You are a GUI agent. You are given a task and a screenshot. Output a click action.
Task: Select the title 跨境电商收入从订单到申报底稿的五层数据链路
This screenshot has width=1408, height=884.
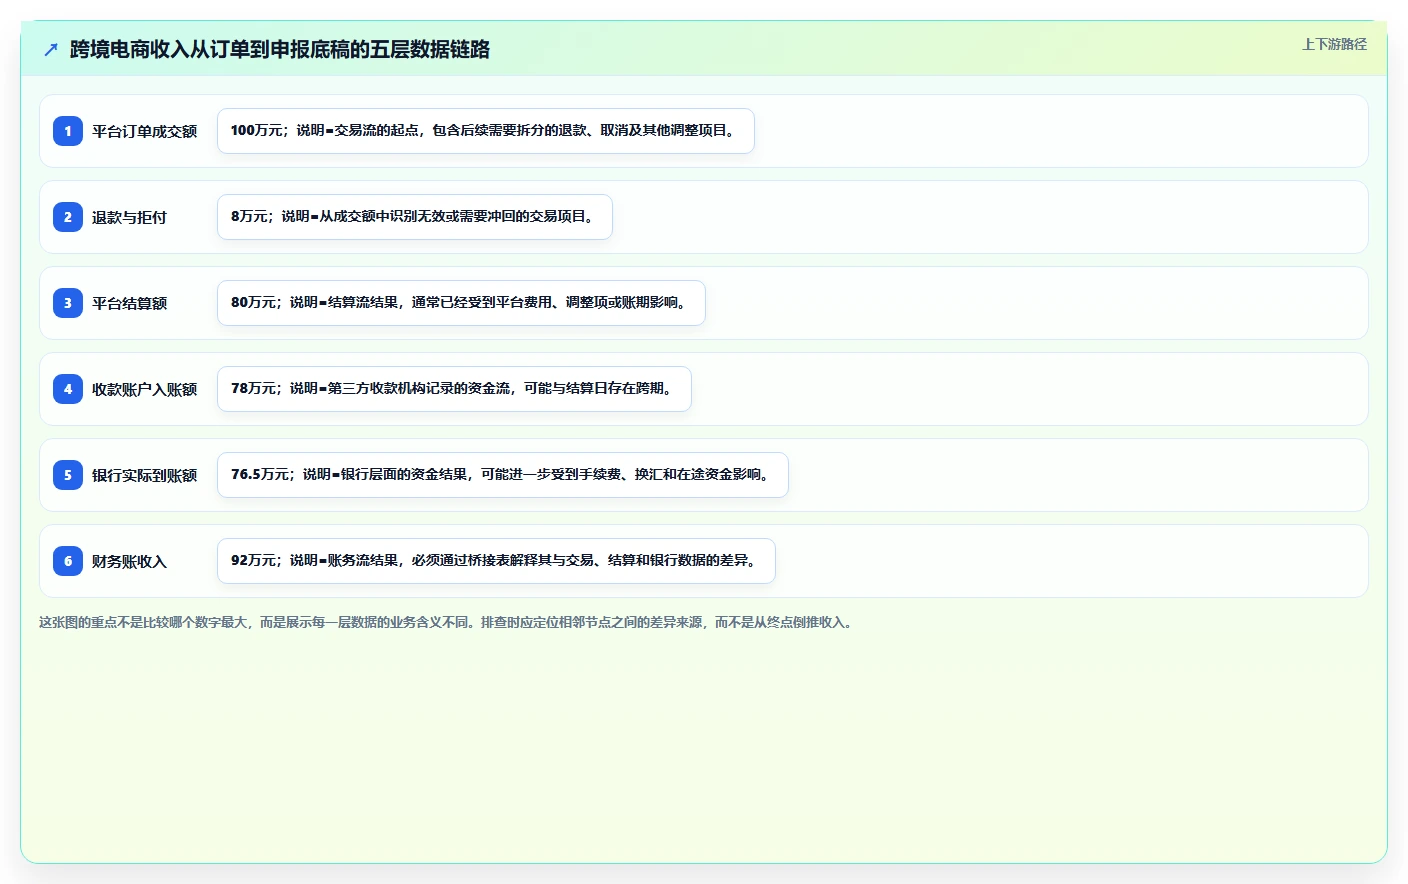(280, 49)
